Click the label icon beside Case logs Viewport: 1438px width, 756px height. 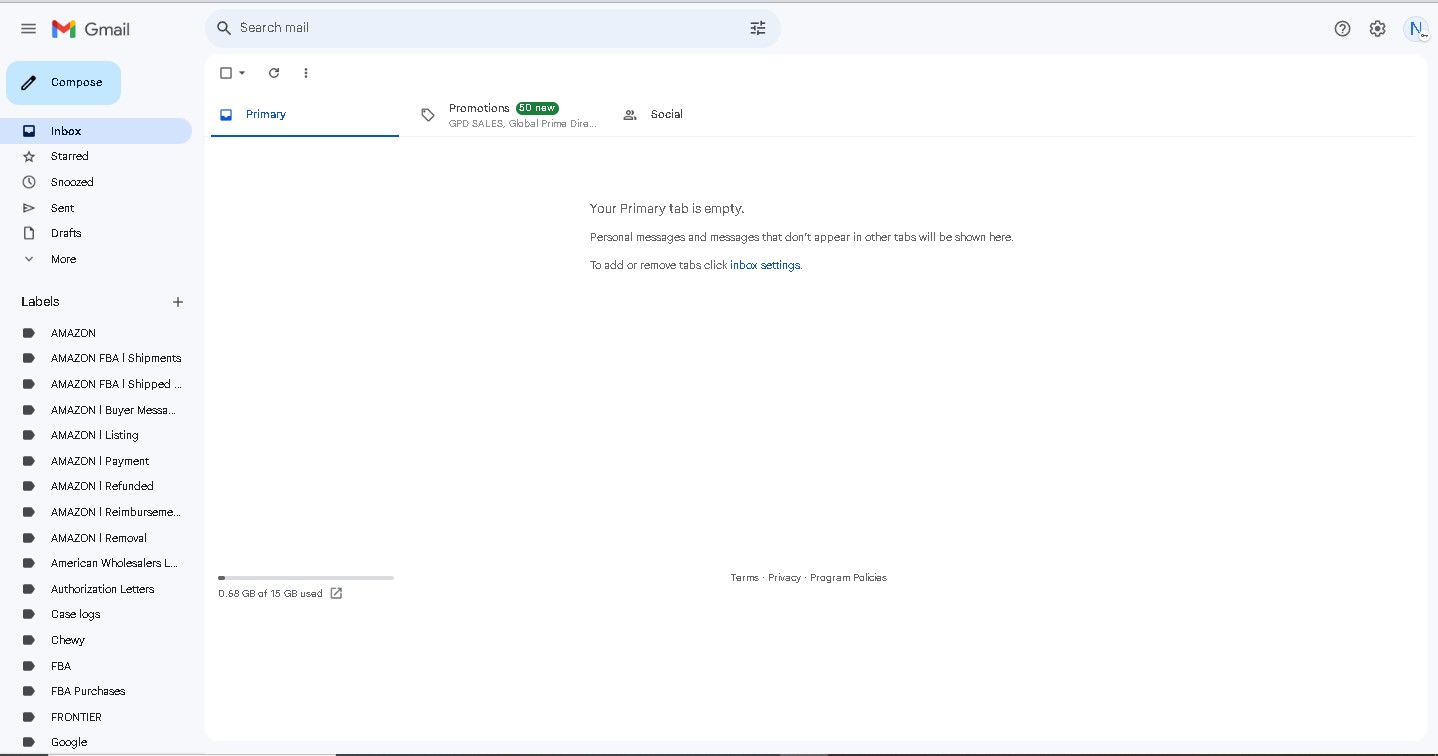29,615
